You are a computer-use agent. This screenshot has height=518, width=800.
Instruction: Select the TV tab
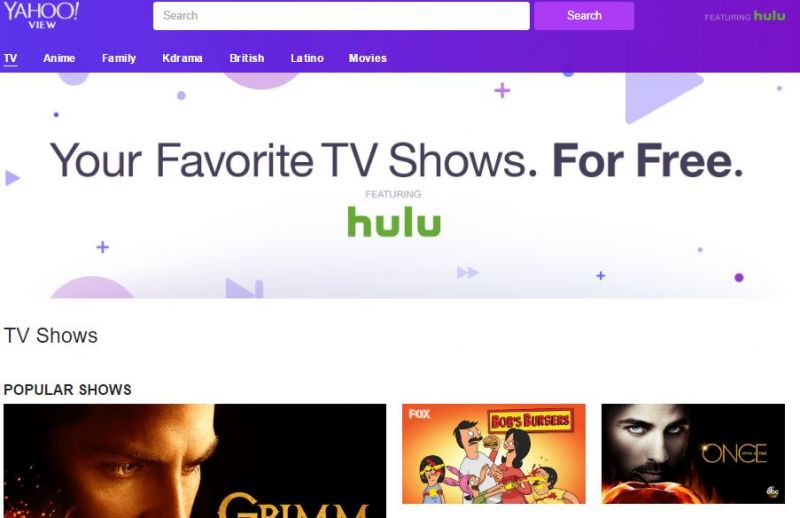pos(10,58)
